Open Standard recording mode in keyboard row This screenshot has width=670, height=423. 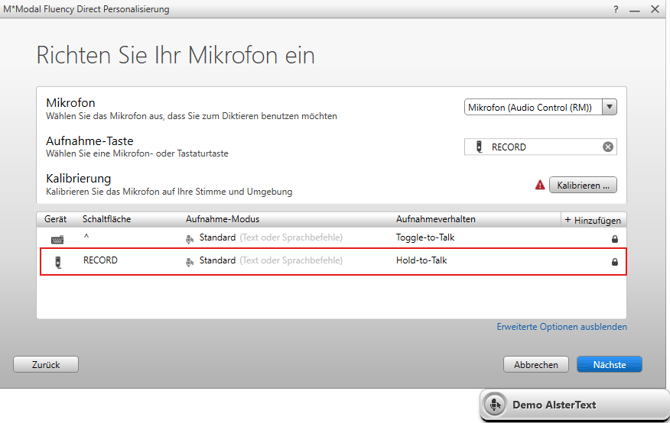[x=217, y=238]
